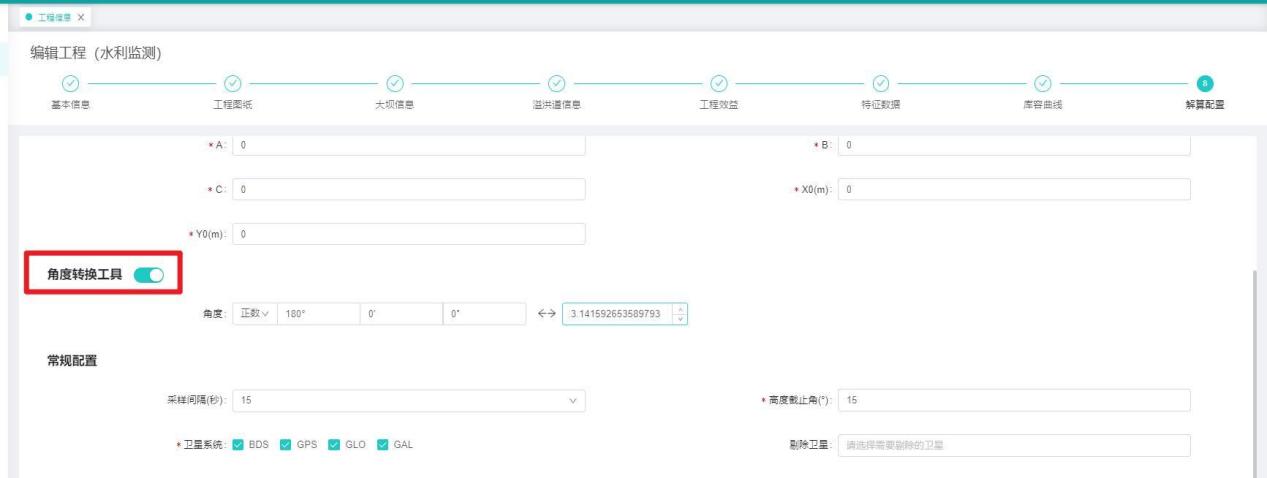Expand the 采样间隔 dropdown

point(408,400)
